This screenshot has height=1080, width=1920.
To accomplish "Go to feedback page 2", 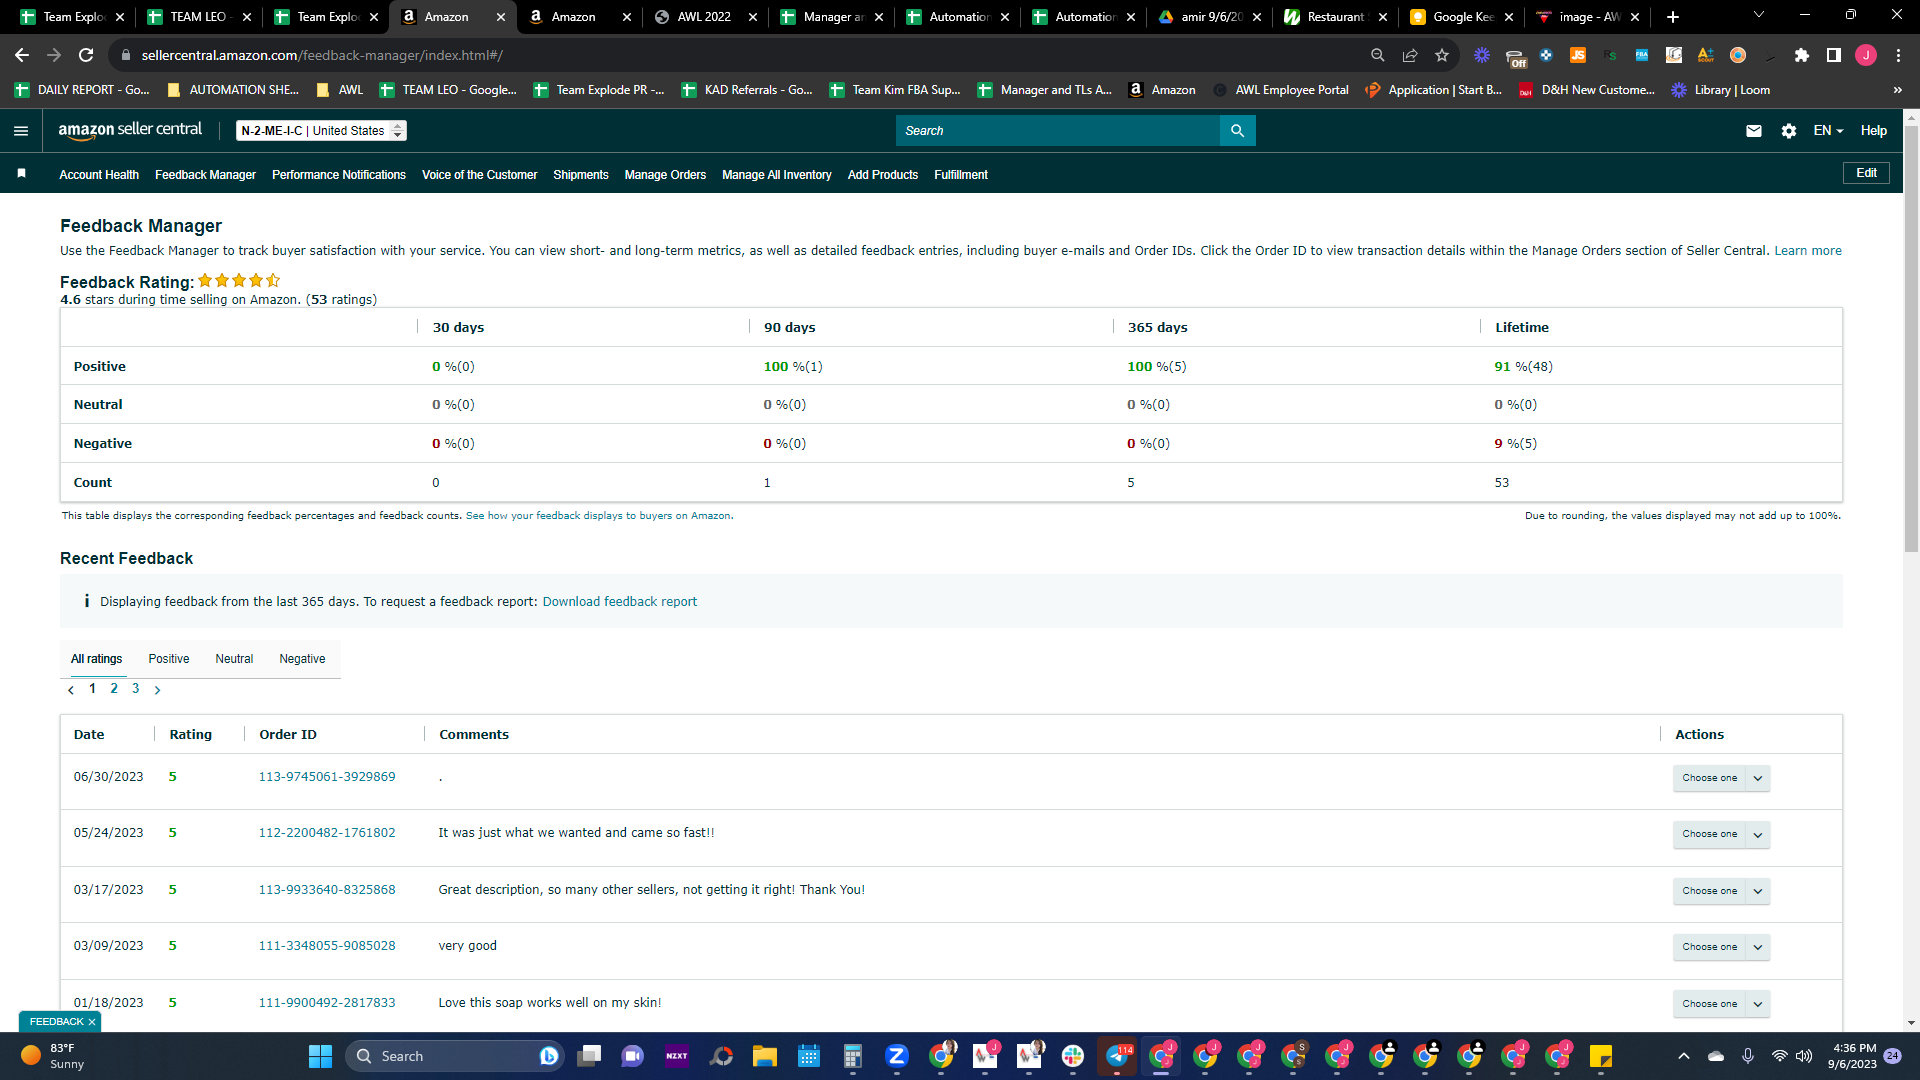I will (x=114, y=689).
